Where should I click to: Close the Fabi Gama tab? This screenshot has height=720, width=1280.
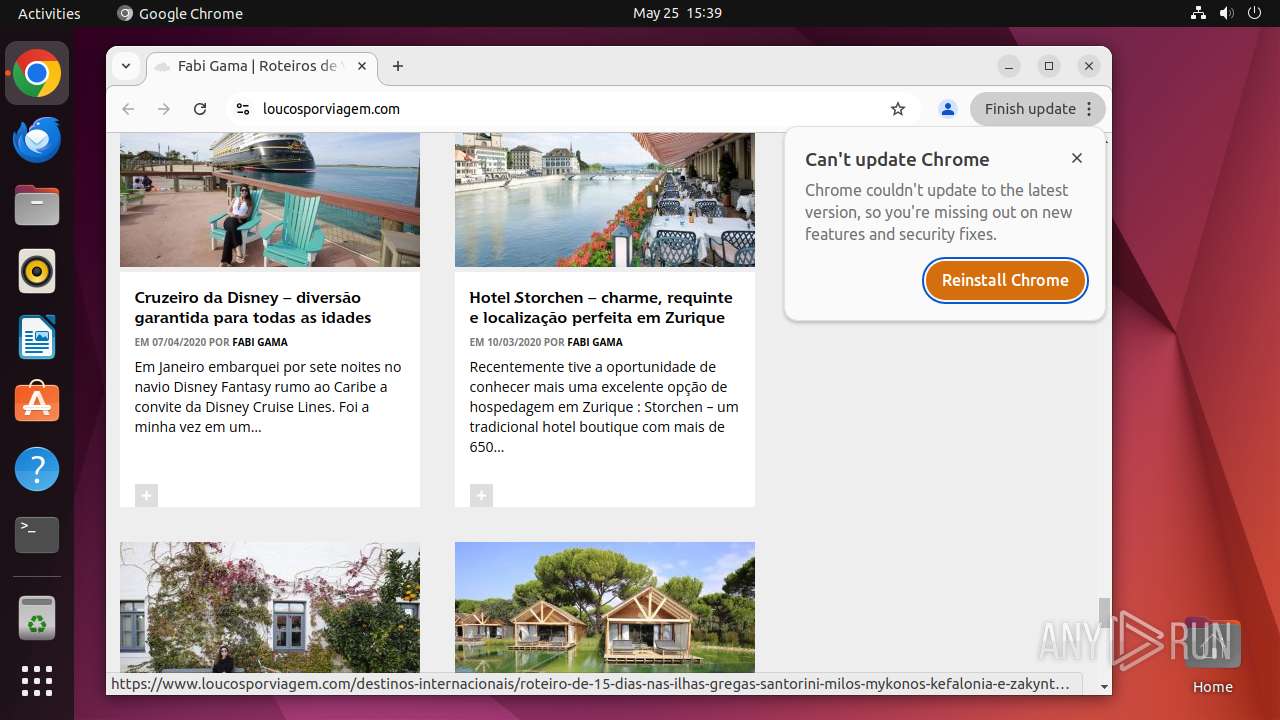coord(362,66)
